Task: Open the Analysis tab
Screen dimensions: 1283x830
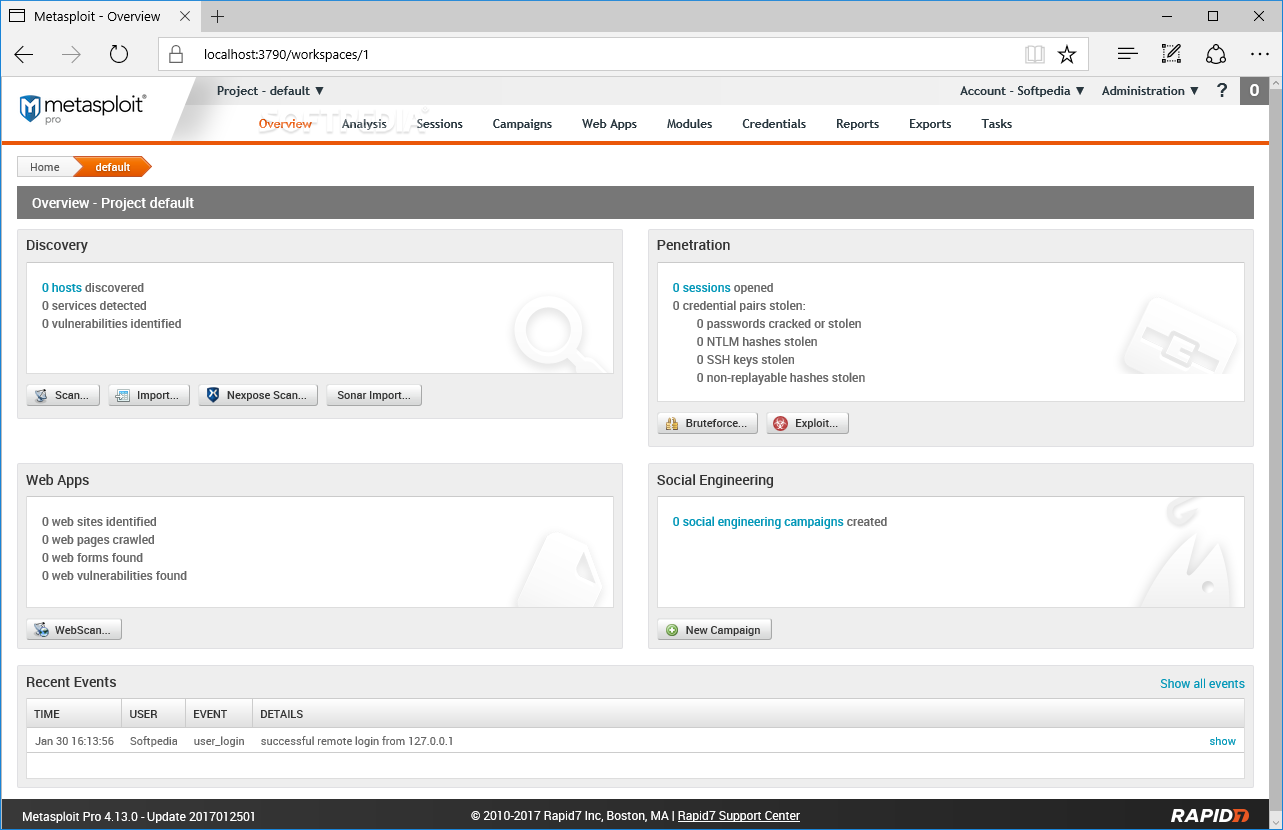Action: click(364, 124)
